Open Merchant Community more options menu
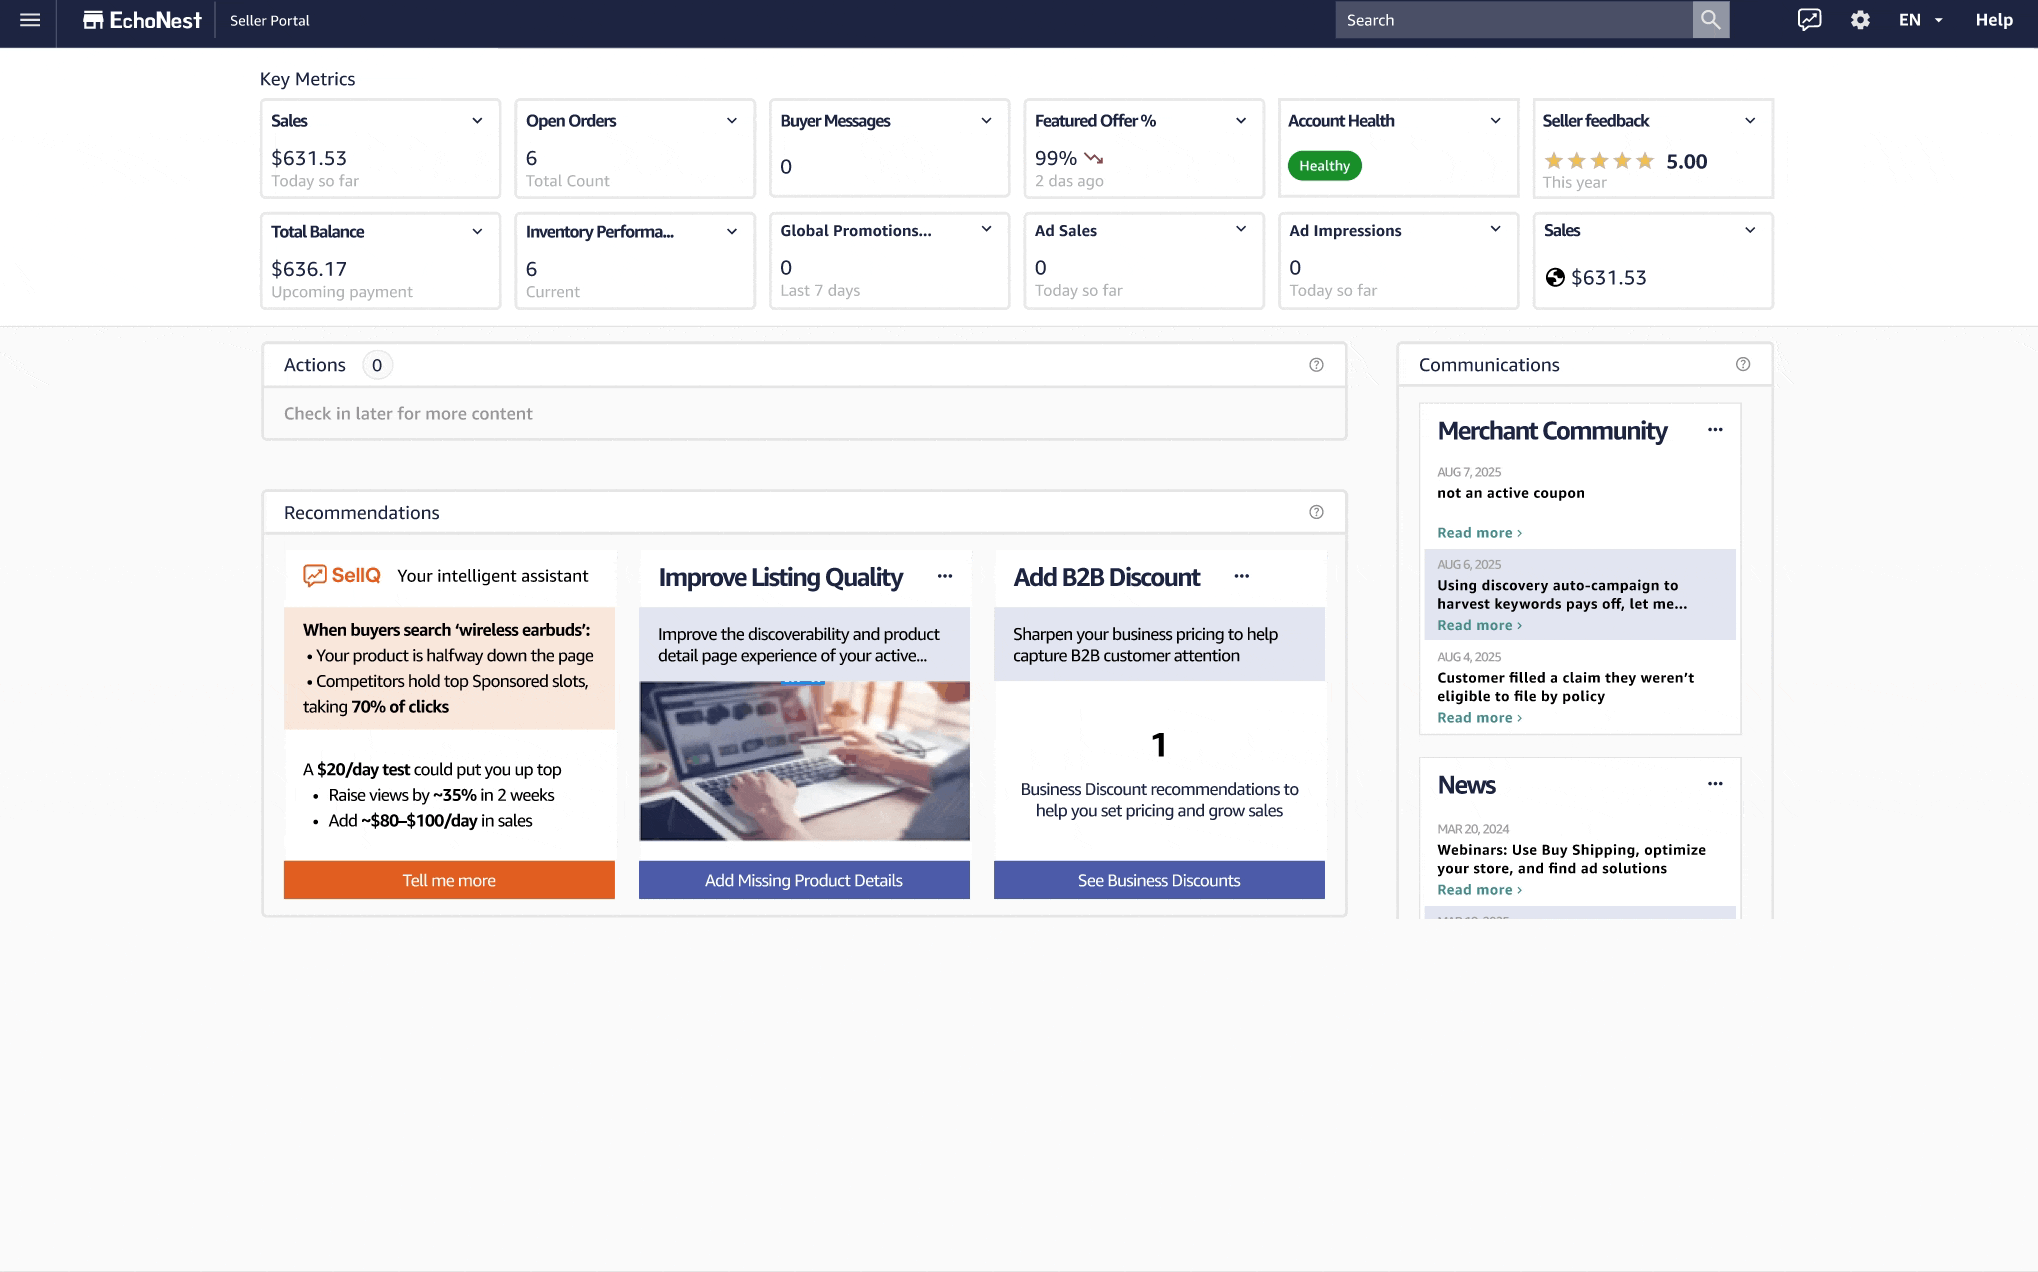The height and width of the screenshot is (1272, 2038). pyautogui.click(x=1715, y=430)
